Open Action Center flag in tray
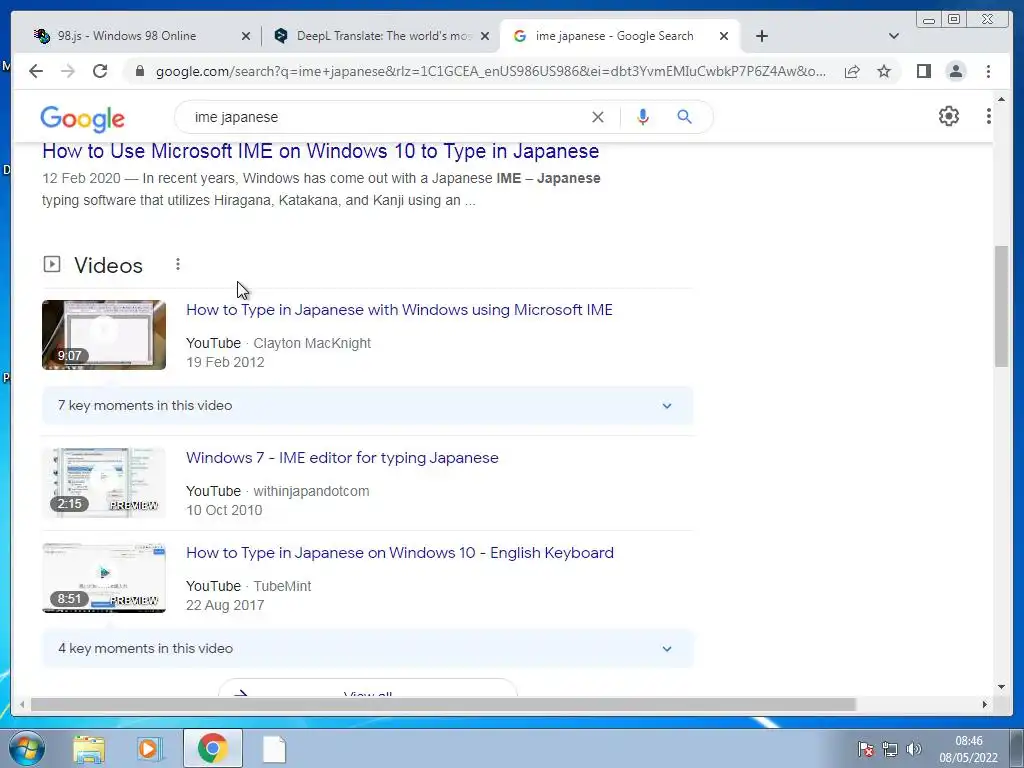Image resolution: width=1024 pixels, height=768 pixels. coord(866,749)
